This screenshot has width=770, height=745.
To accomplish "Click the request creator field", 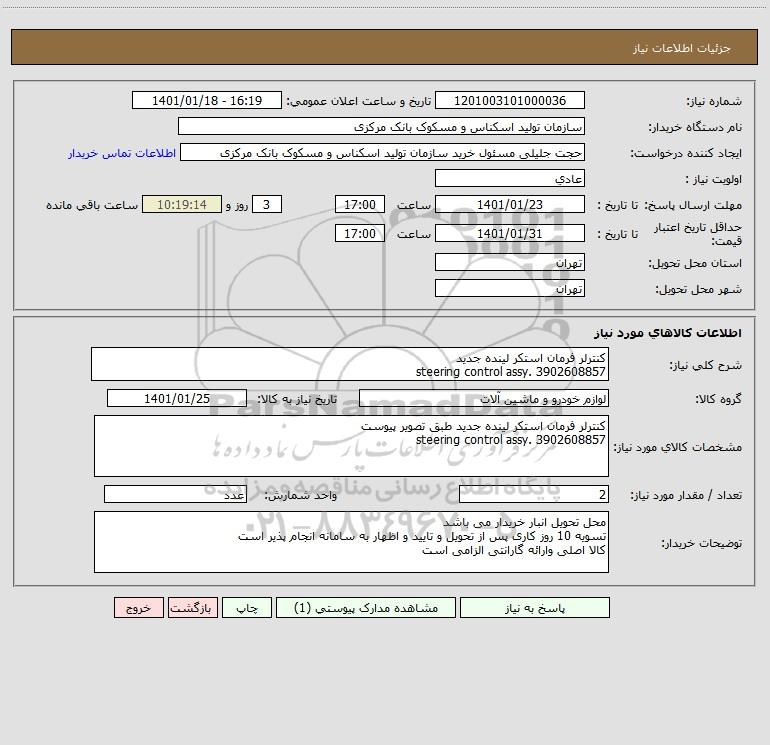I will pos(382,152).
